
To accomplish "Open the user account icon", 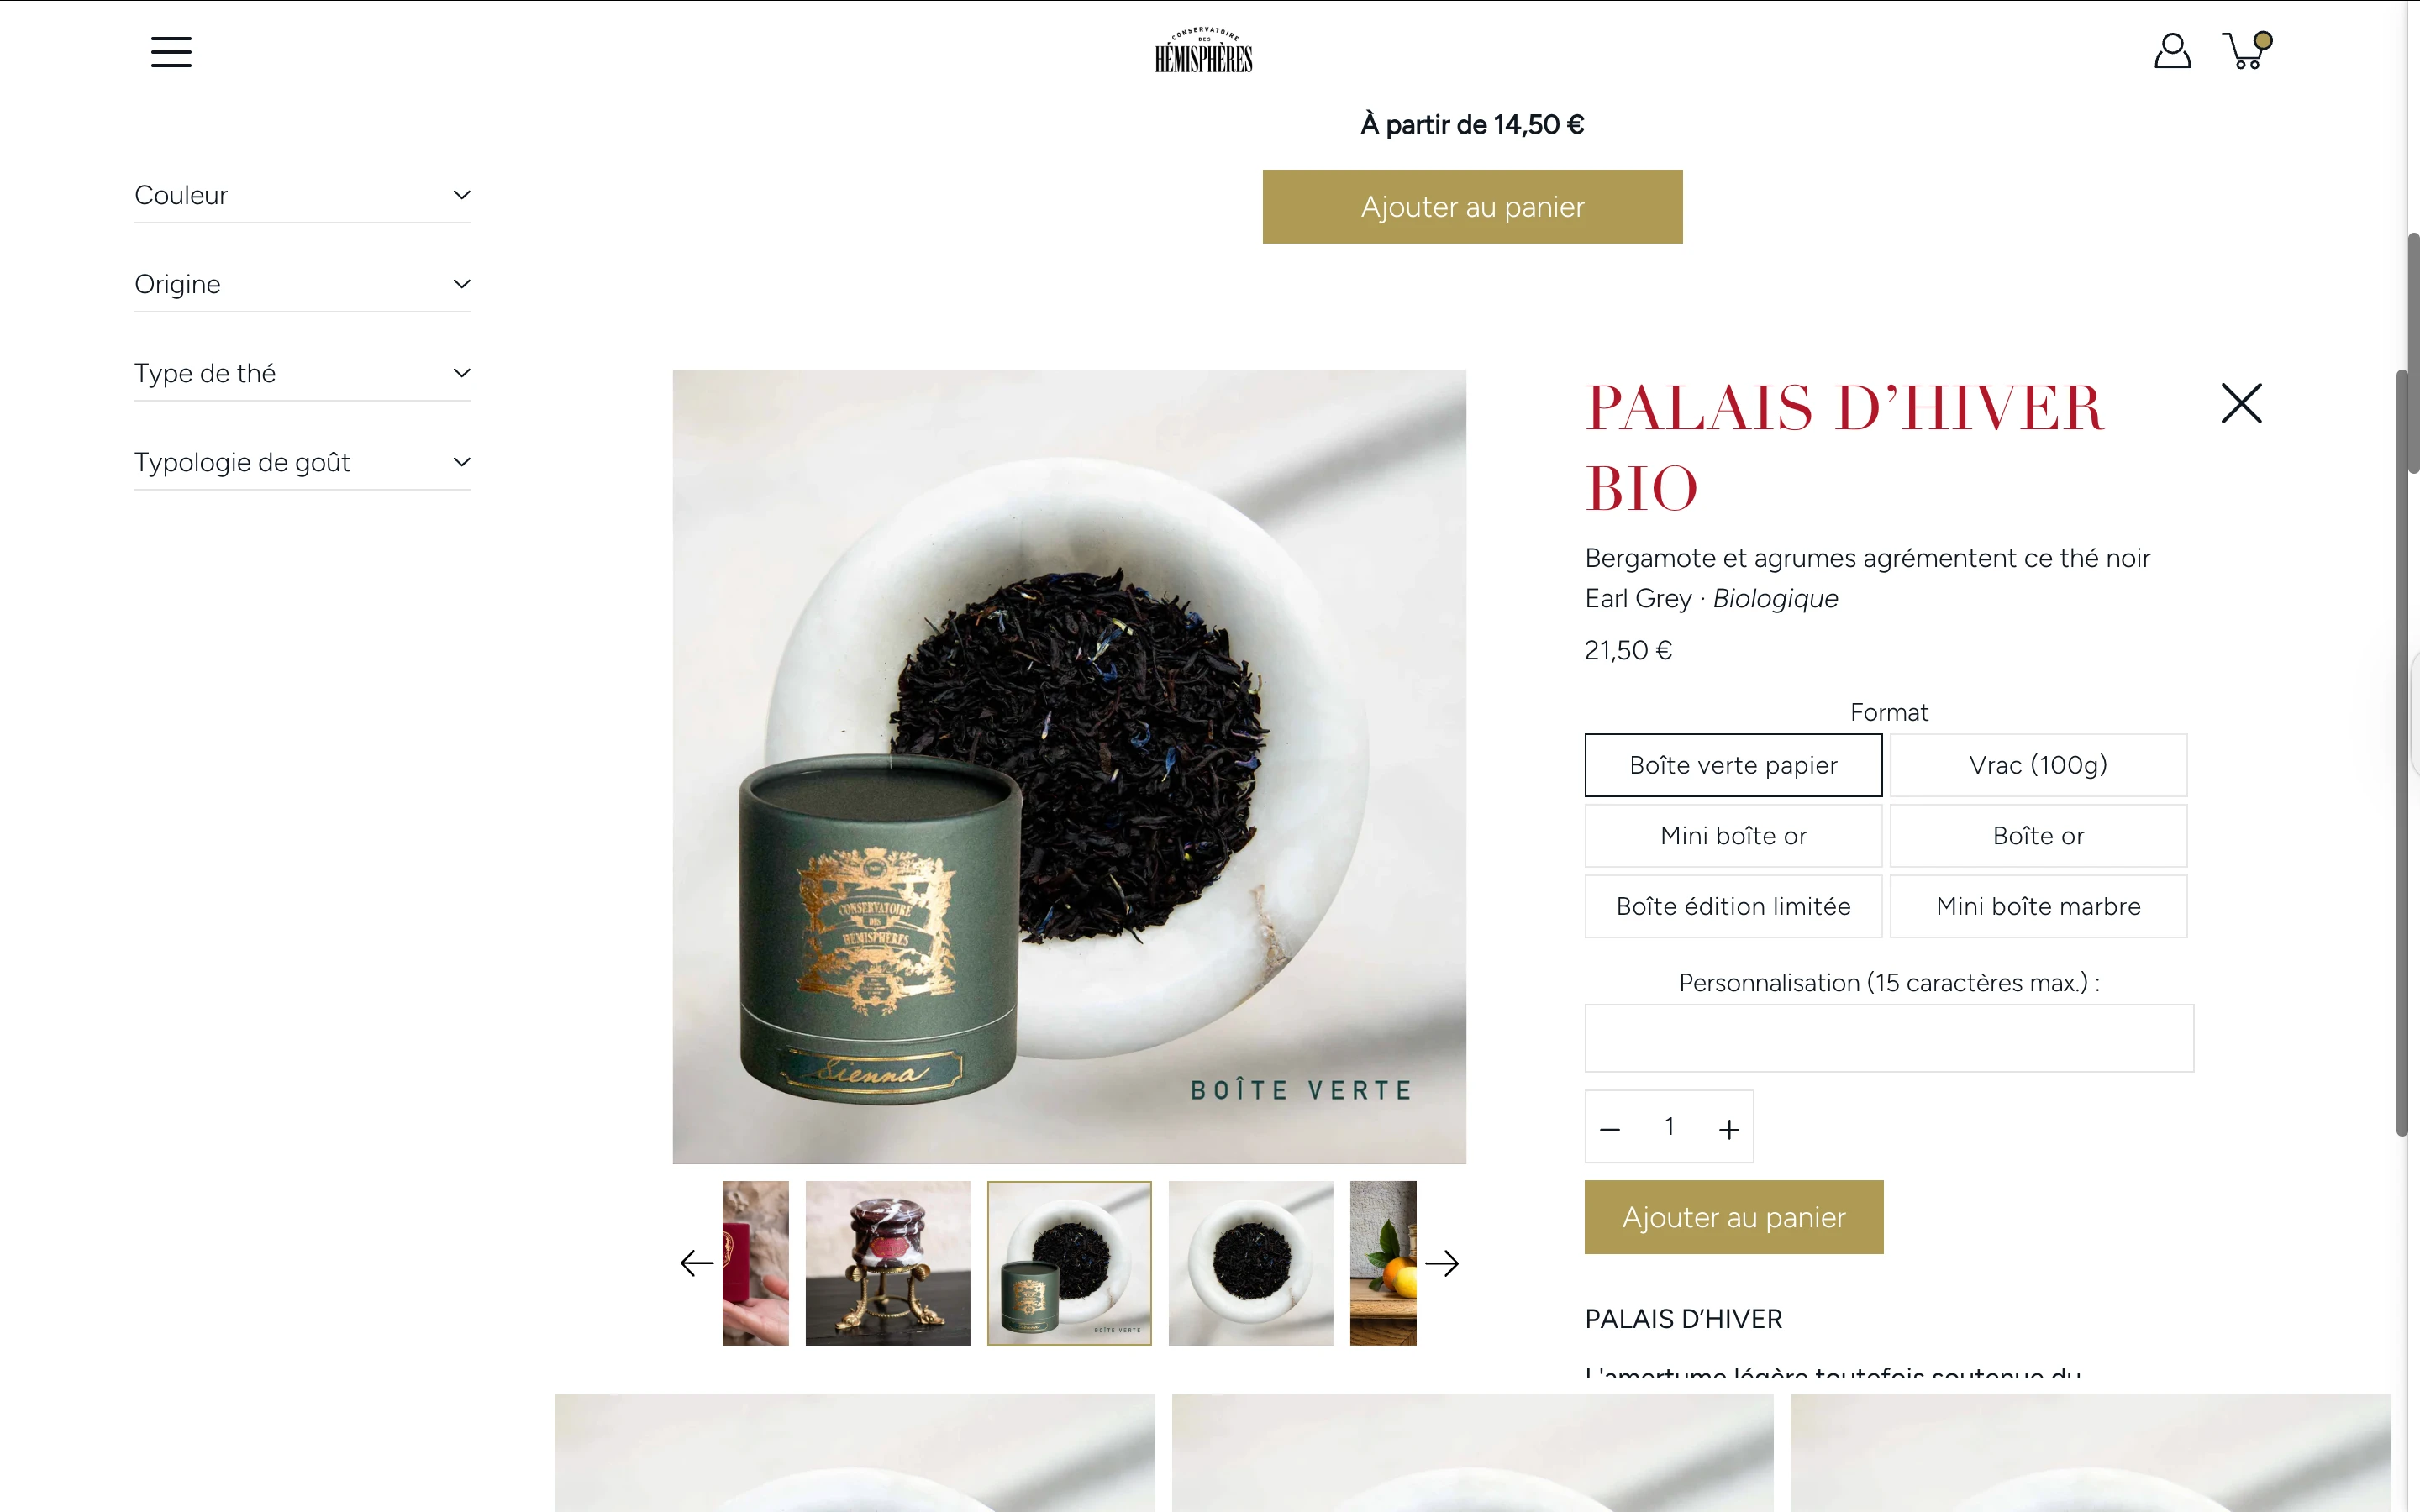I will pos(2172,51).
